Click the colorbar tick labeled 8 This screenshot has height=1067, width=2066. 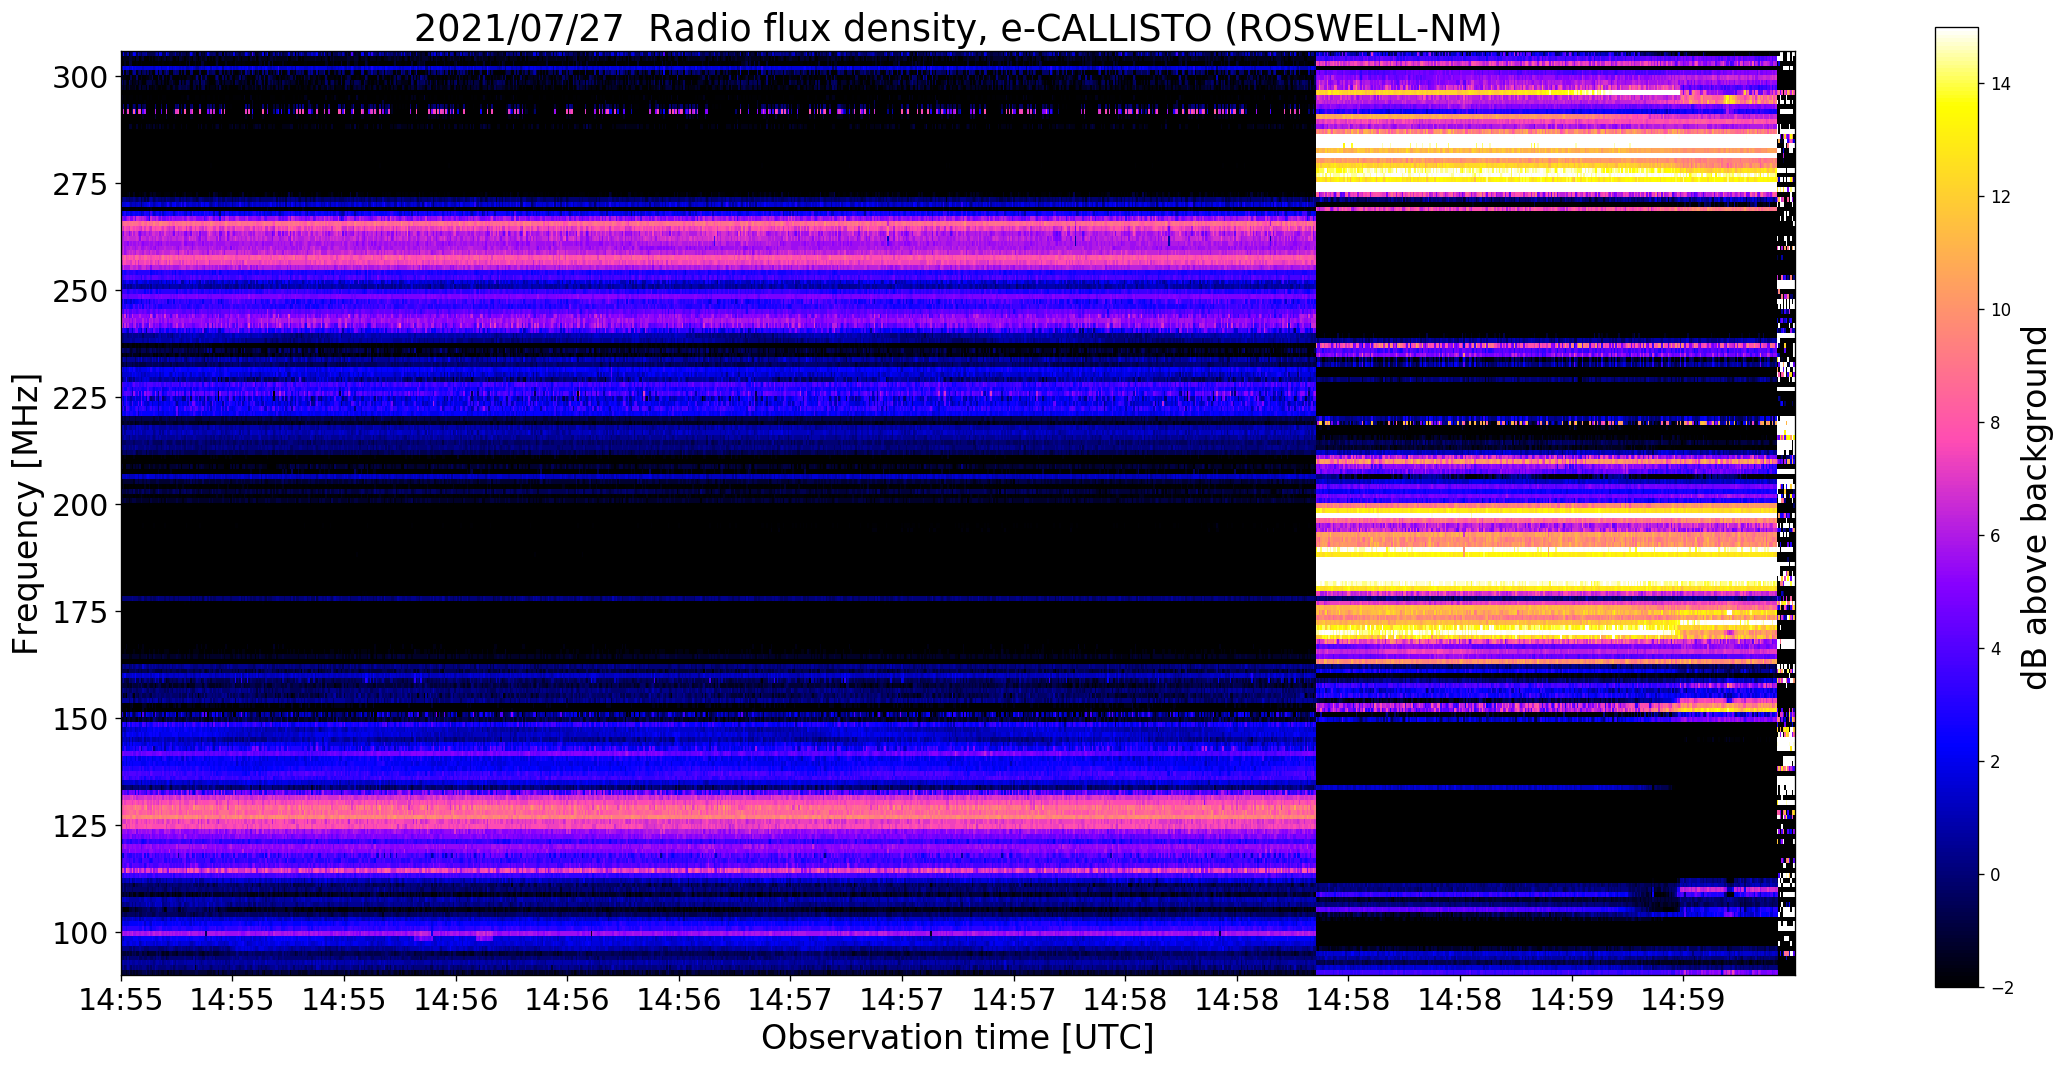click(x=1996, y=423)
